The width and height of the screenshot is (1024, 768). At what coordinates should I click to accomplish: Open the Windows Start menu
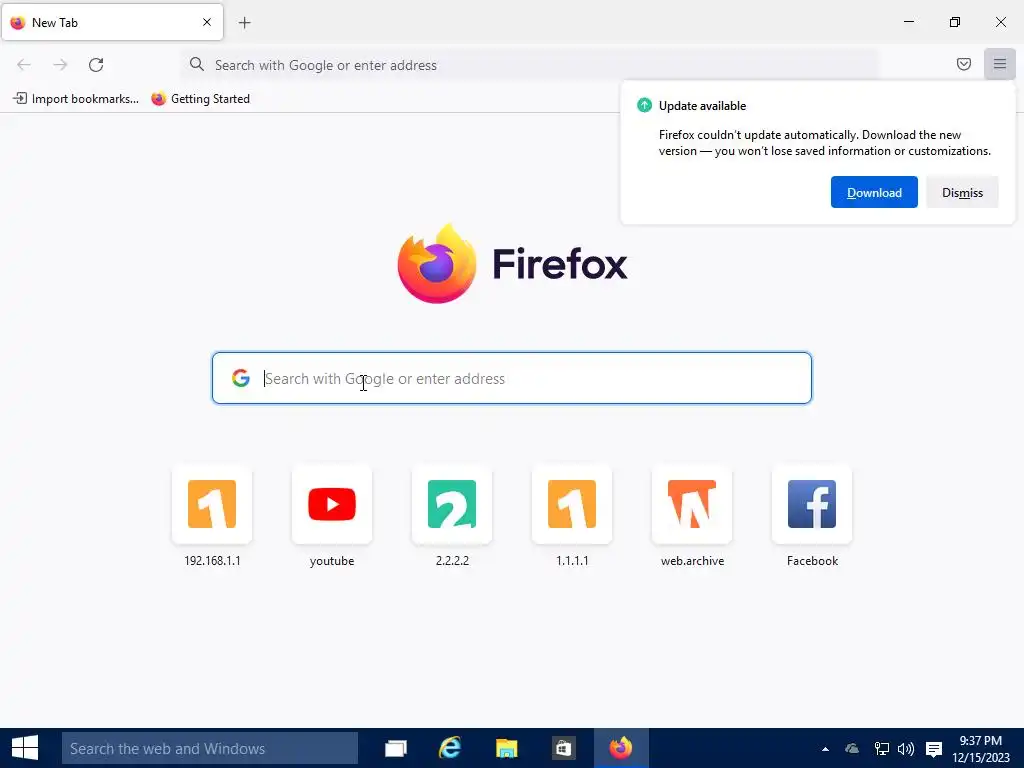[25, 748]
